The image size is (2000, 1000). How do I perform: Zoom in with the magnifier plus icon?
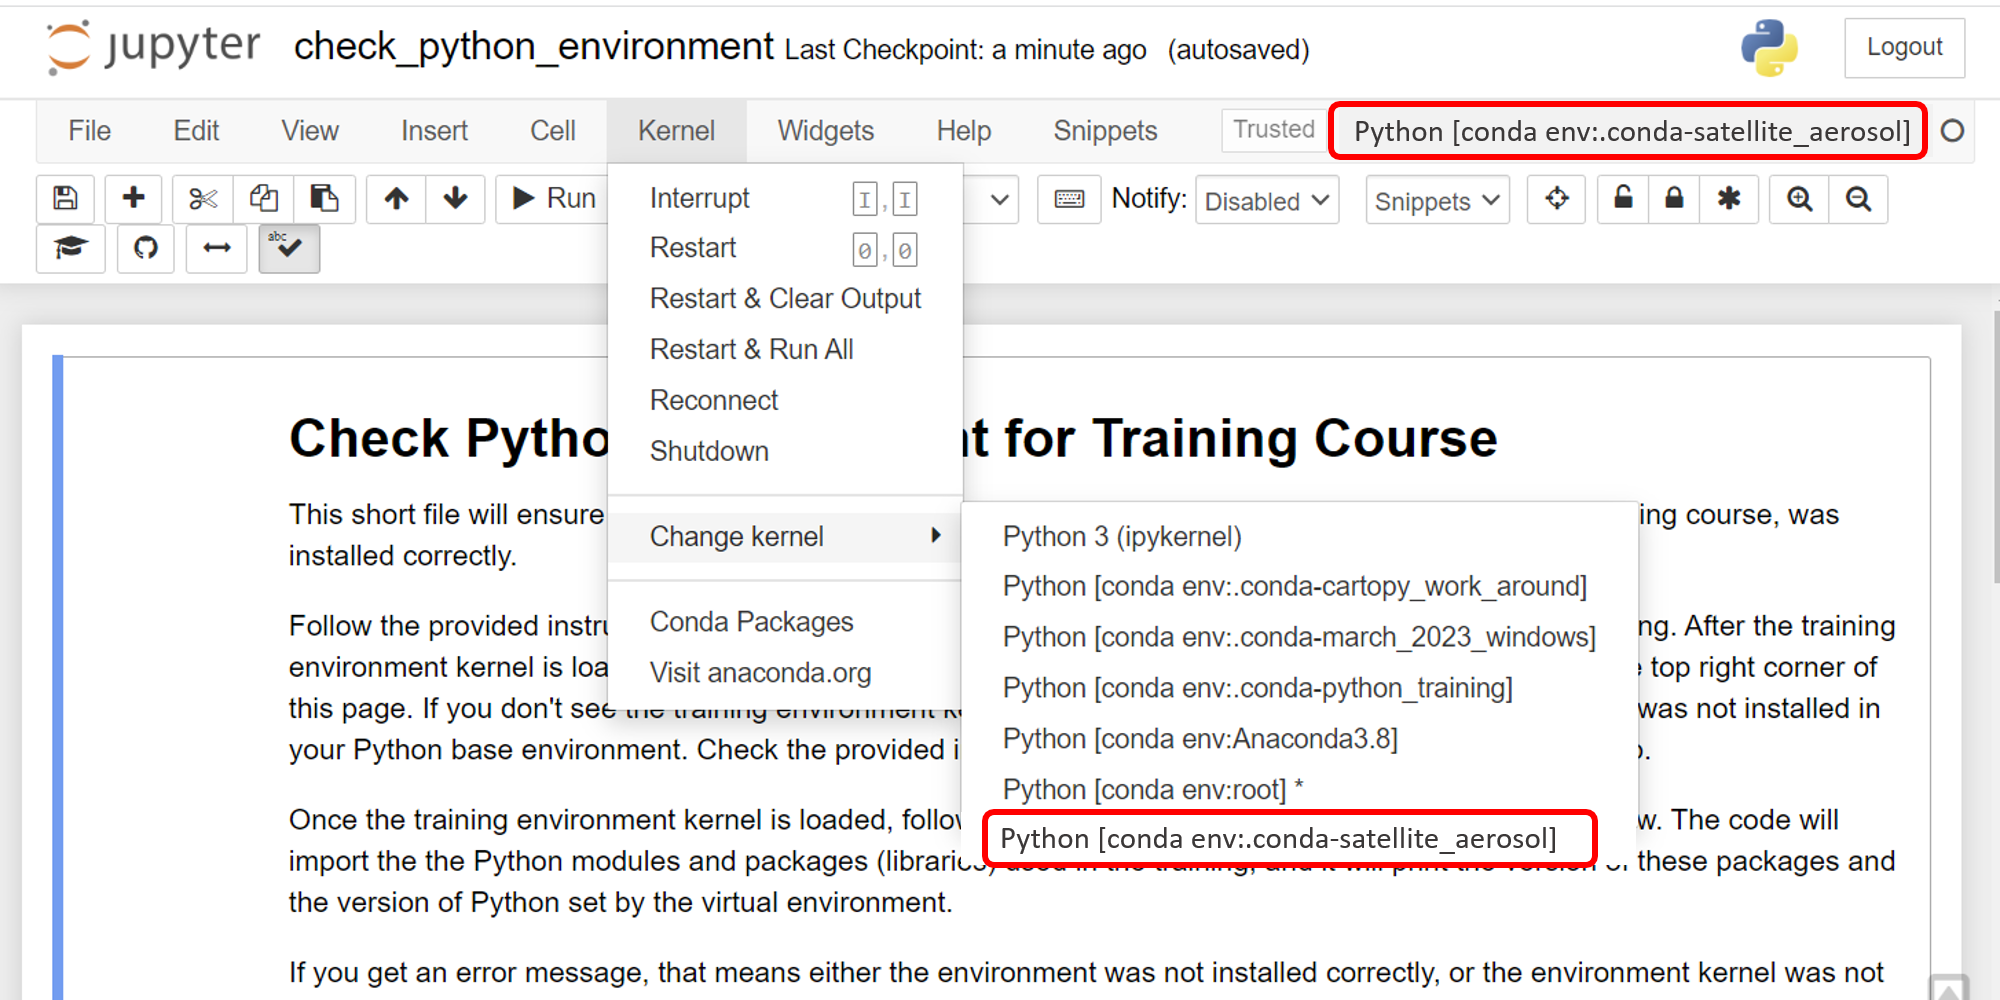(x=1799, y=199)
